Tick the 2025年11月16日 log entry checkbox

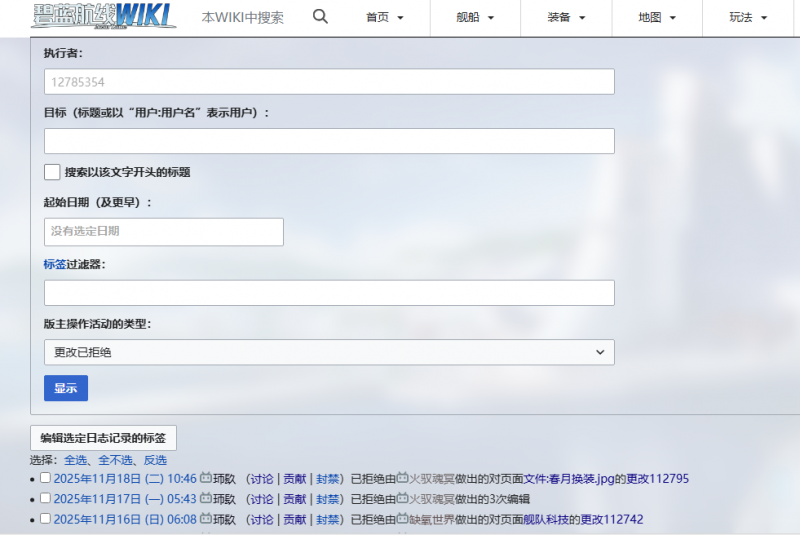pos(45,519)
